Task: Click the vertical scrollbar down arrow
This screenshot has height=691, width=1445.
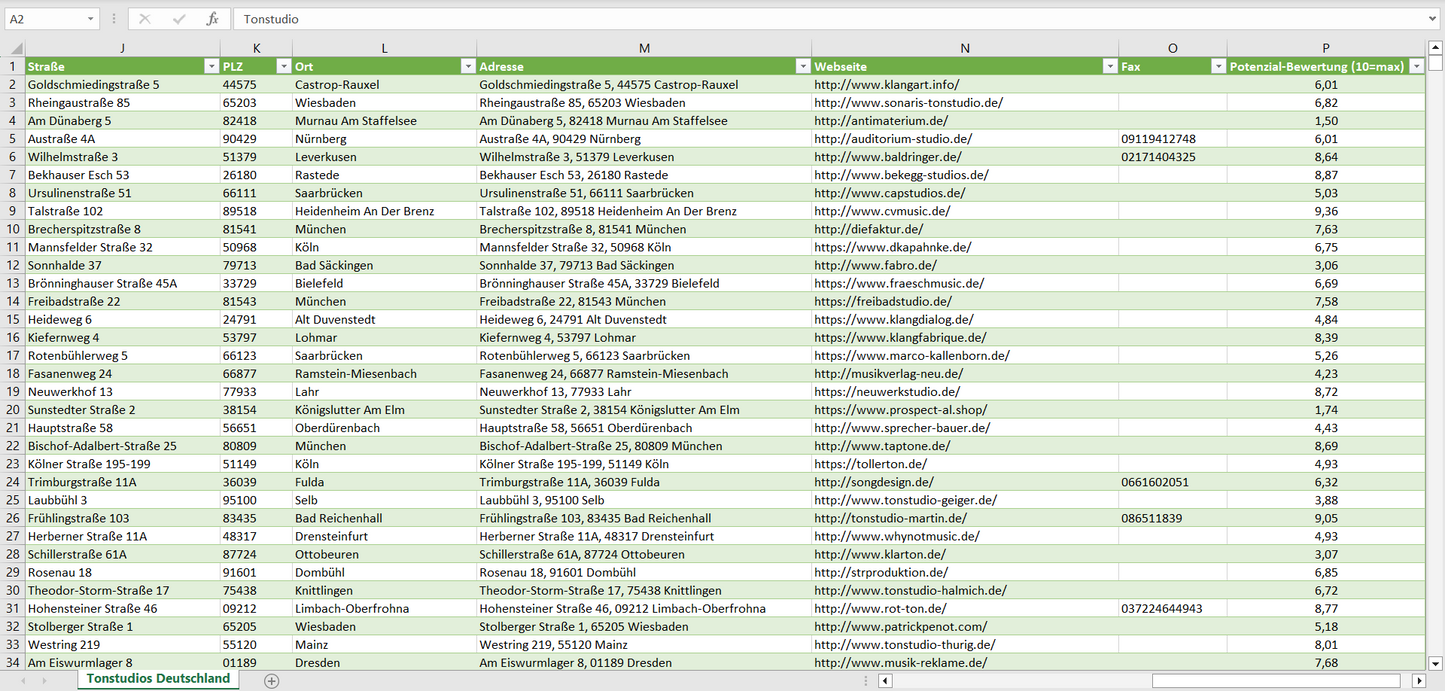Action: tap(1436, 662)
